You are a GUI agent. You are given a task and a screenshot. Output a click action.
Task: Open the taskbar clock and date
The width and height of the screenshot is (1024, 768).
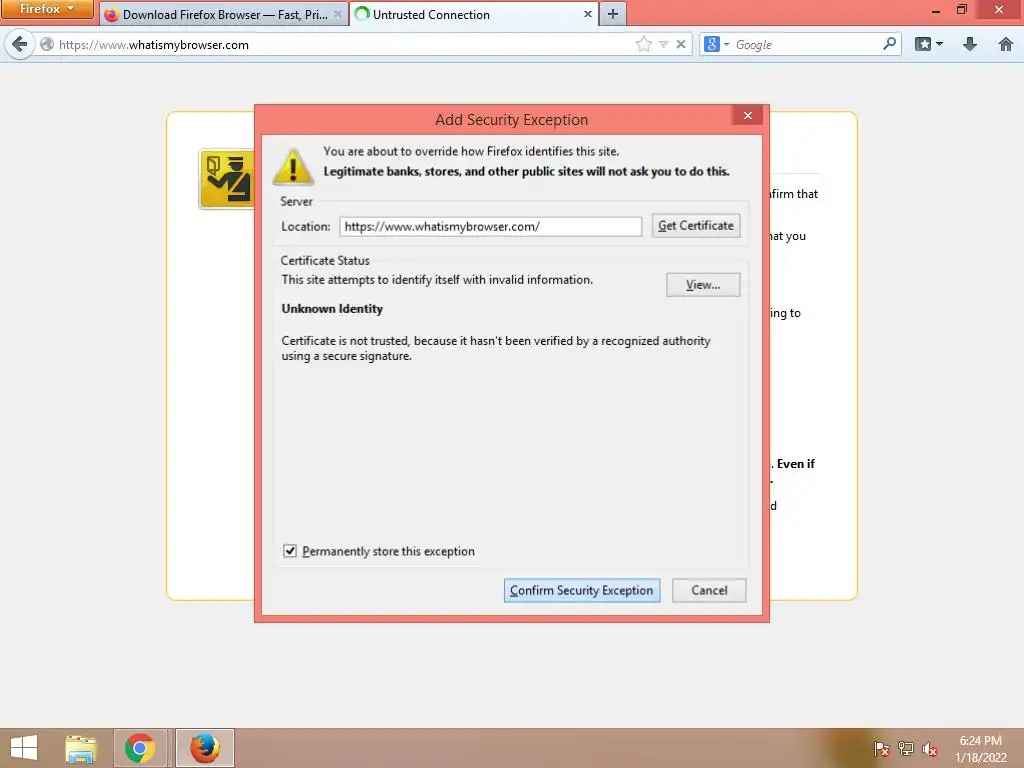click(x=981, y=749)
